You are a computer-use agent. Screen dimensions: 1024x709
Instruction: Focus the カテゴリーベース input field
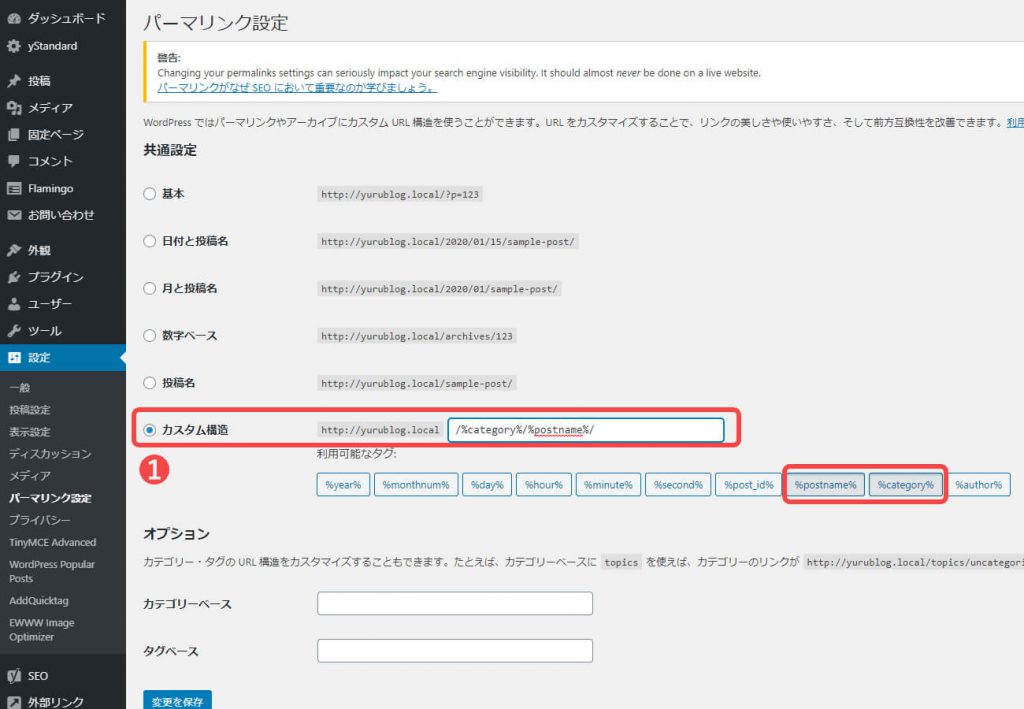(x=455, y=604)
